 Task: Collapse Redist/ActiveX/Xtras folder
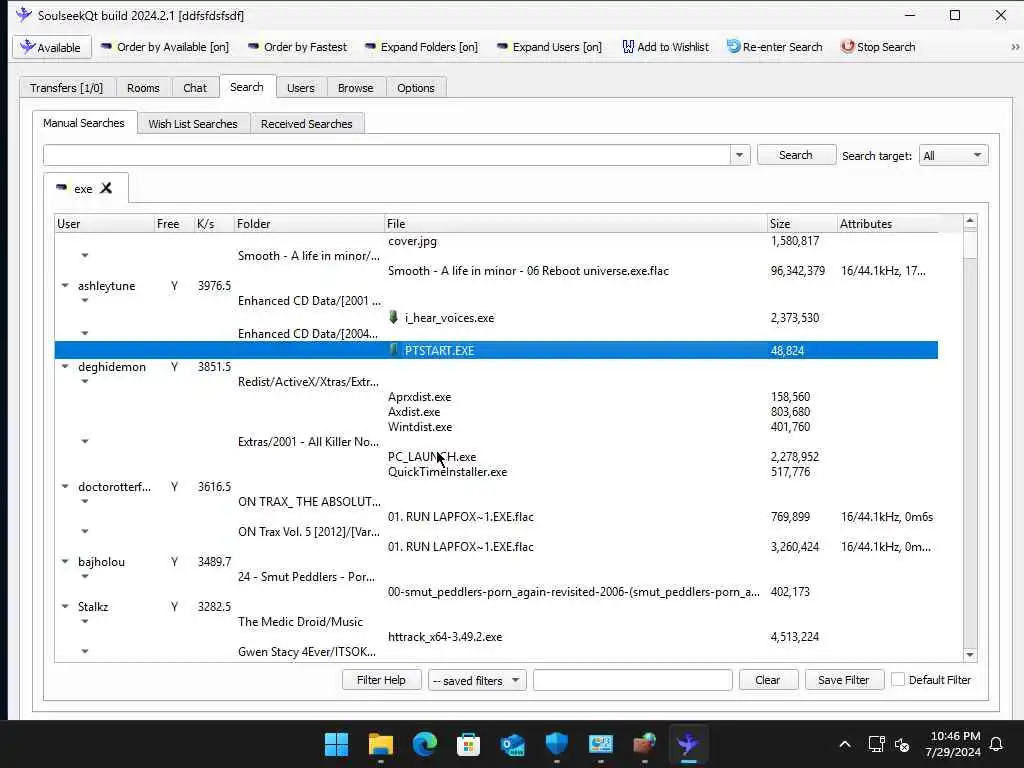[x=85, y=381]
